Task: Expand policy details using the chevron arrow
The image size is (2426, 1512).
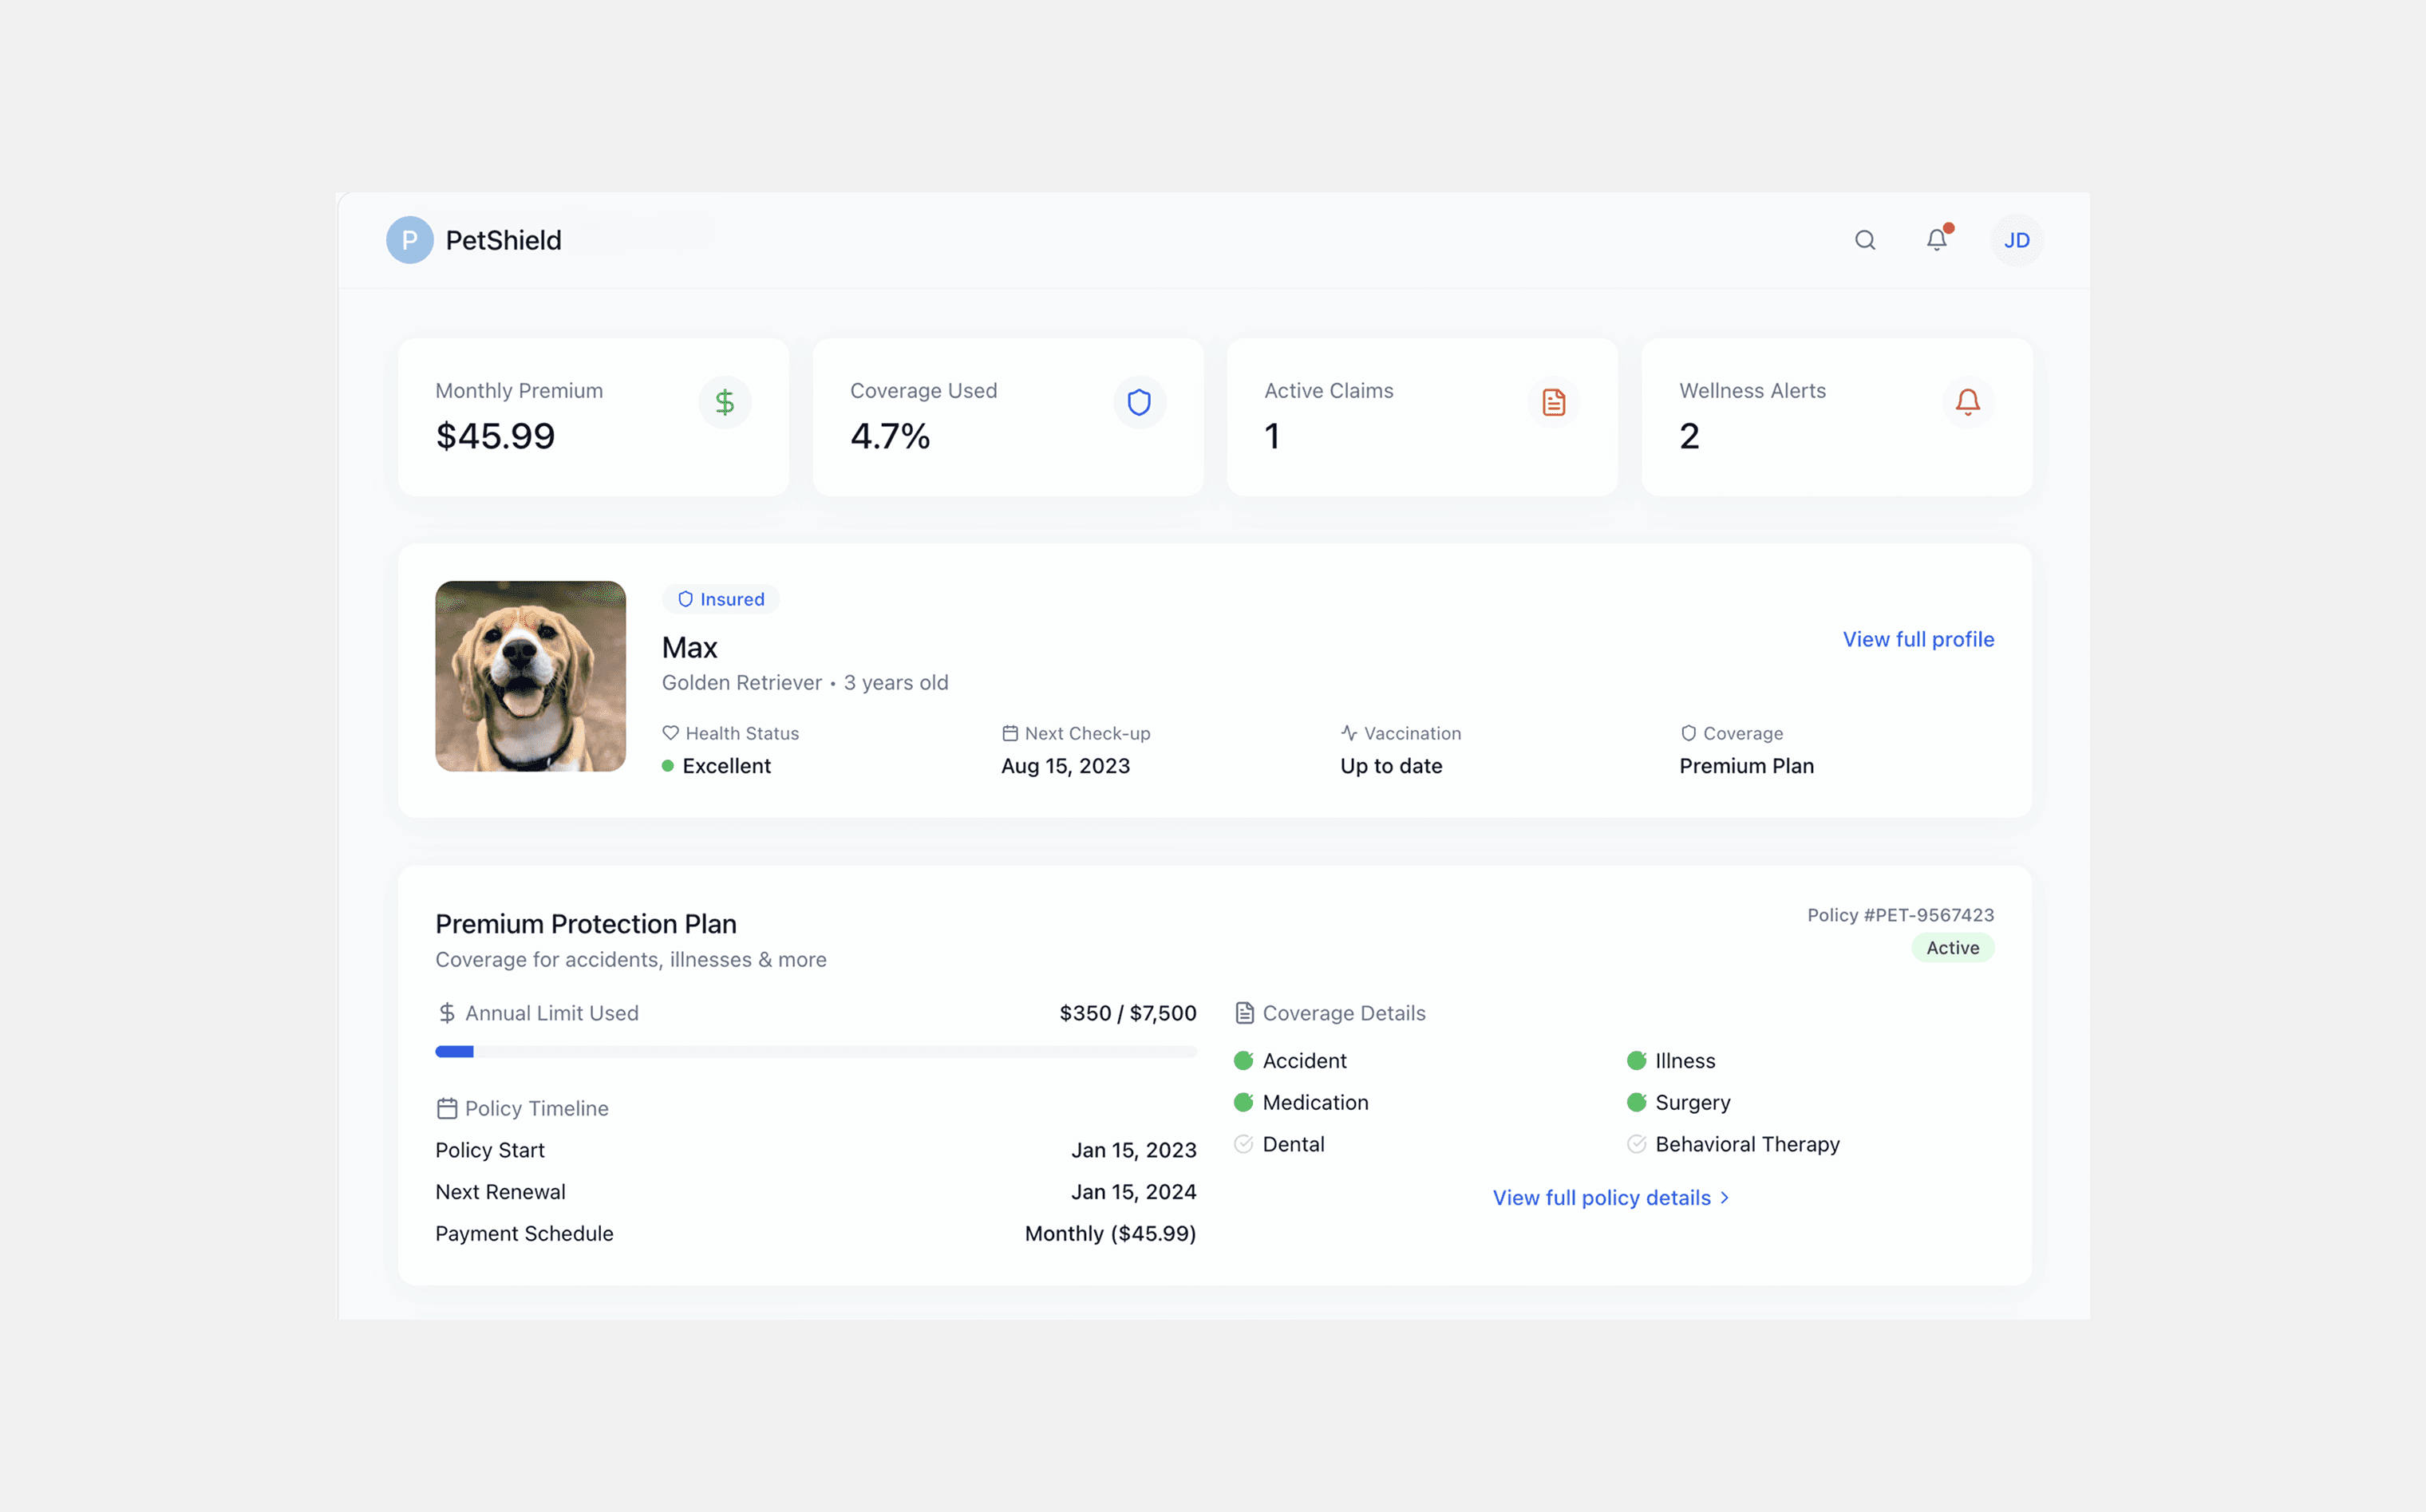Action: pyautogui.click(x=1725, y=1197)
